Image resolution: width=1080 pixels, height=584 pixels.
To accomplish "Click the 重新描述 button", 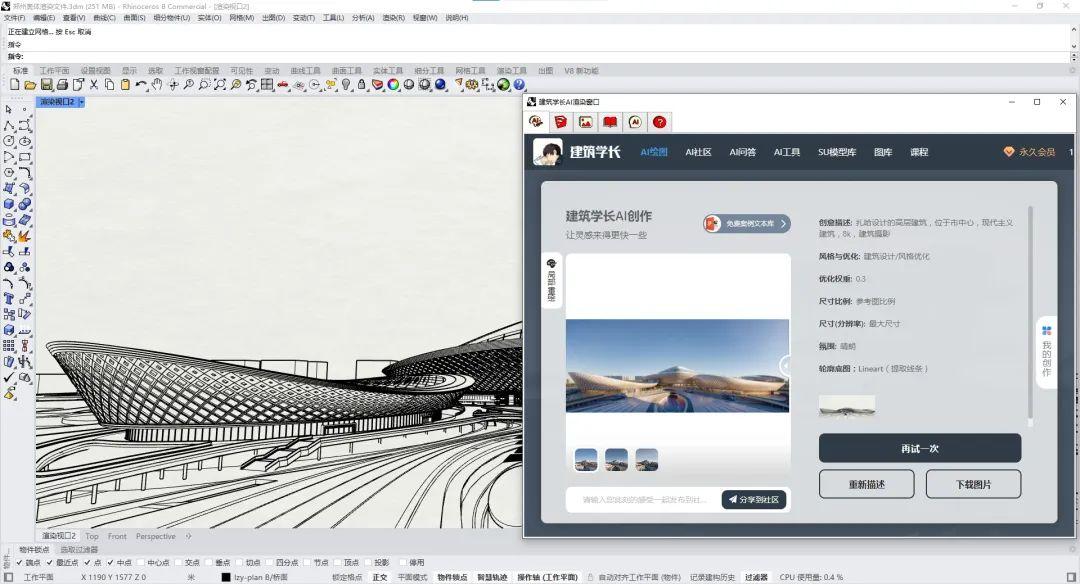I will 866,484.
